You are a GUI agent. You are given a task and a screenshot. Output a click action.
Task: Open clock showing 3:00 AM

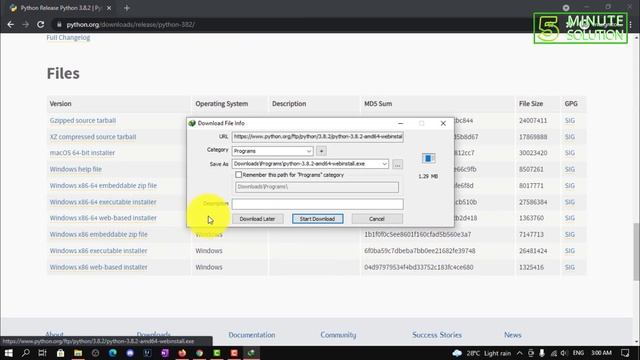click(x=602, y=353)
